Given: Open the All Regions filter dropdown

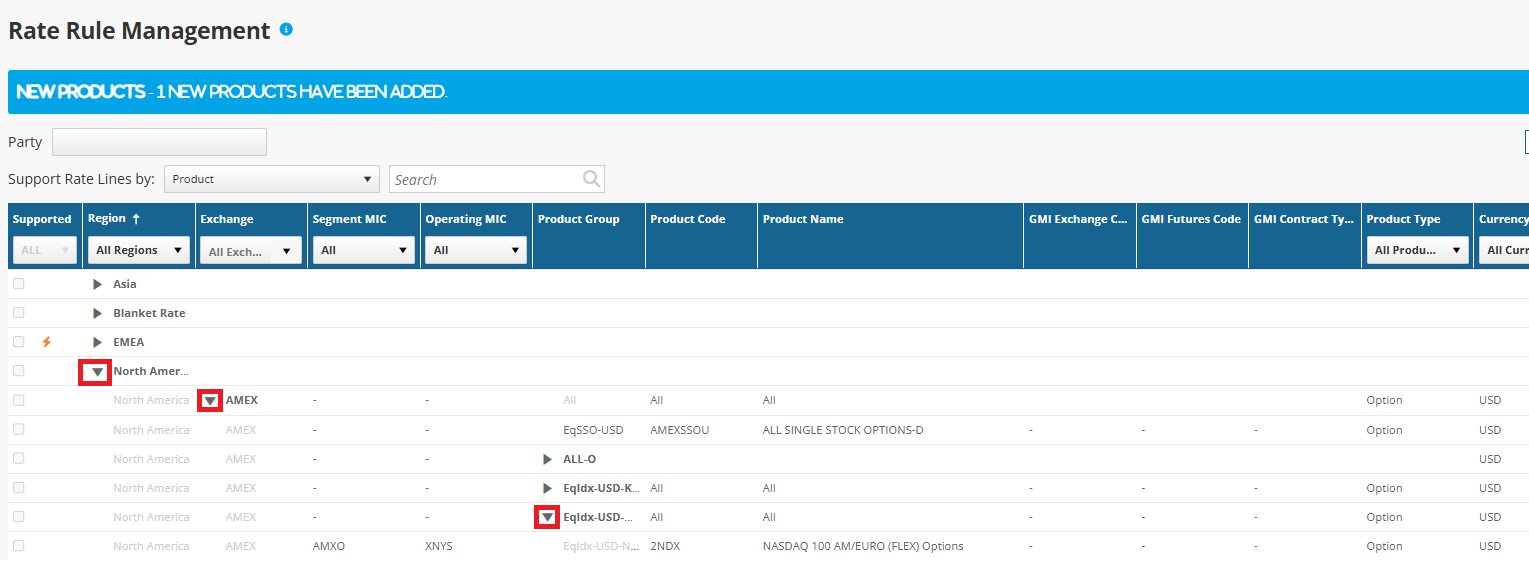Looking at the screenshot, I should tap(139, 250).
